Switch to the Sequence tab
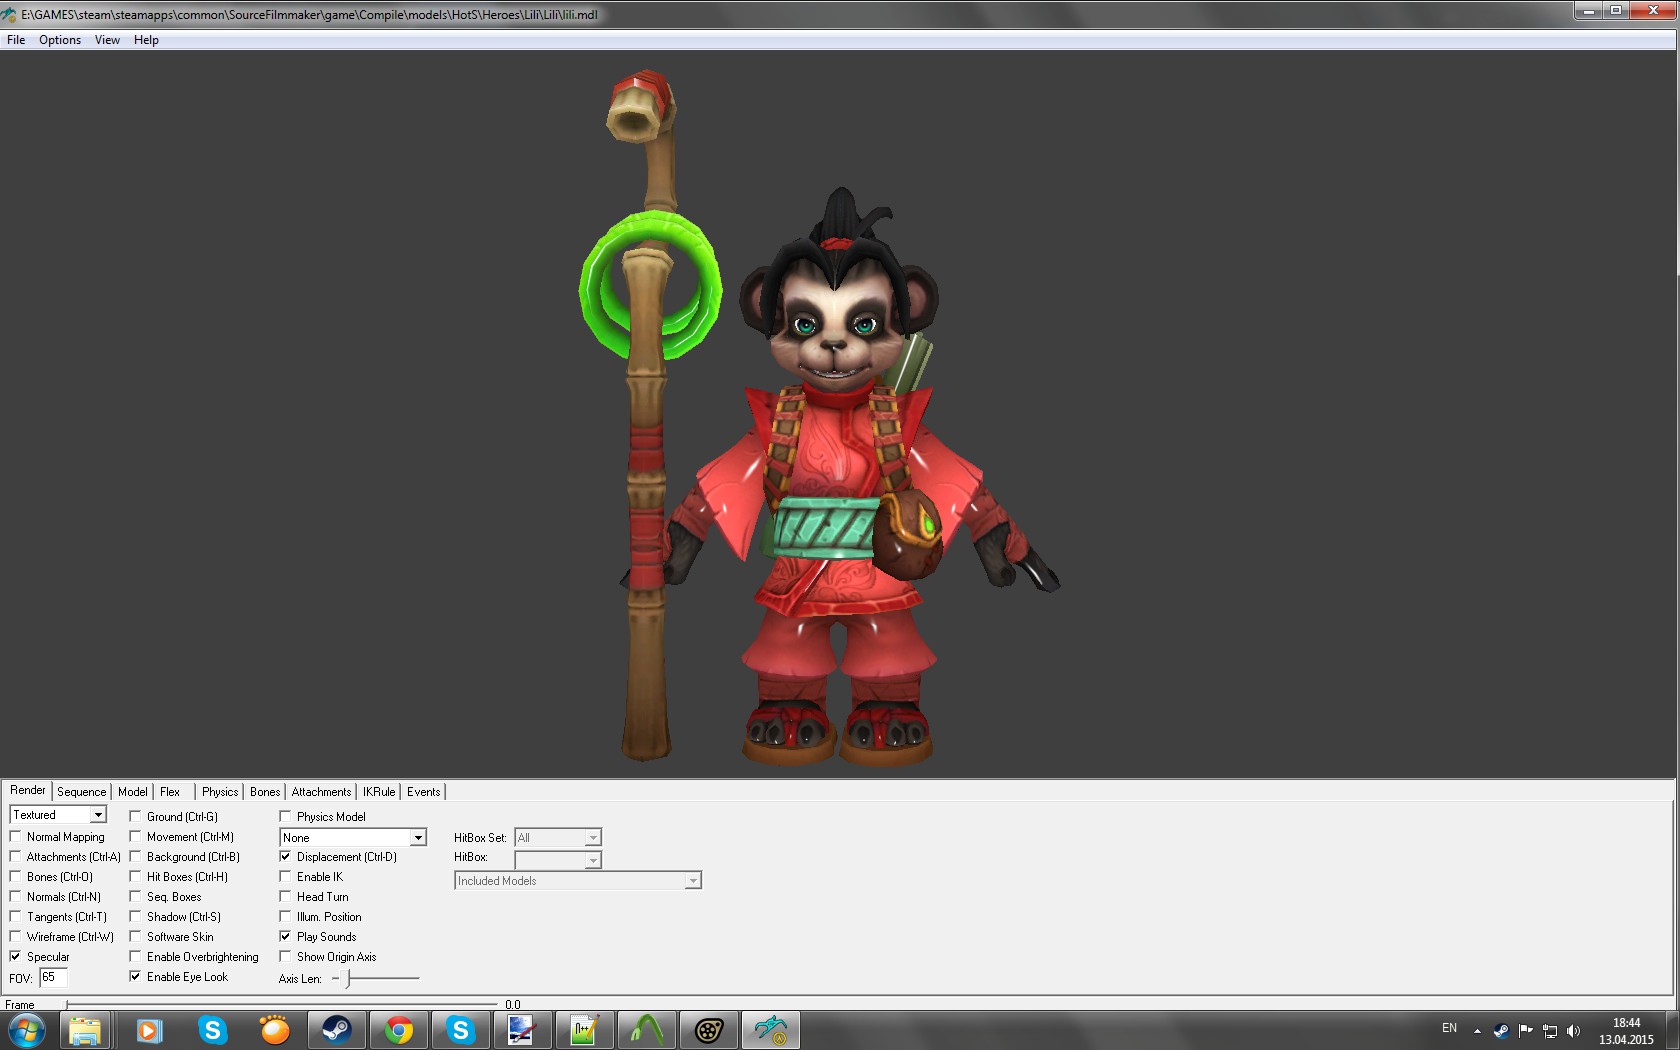The image size is (1680, 1050). 81,792
